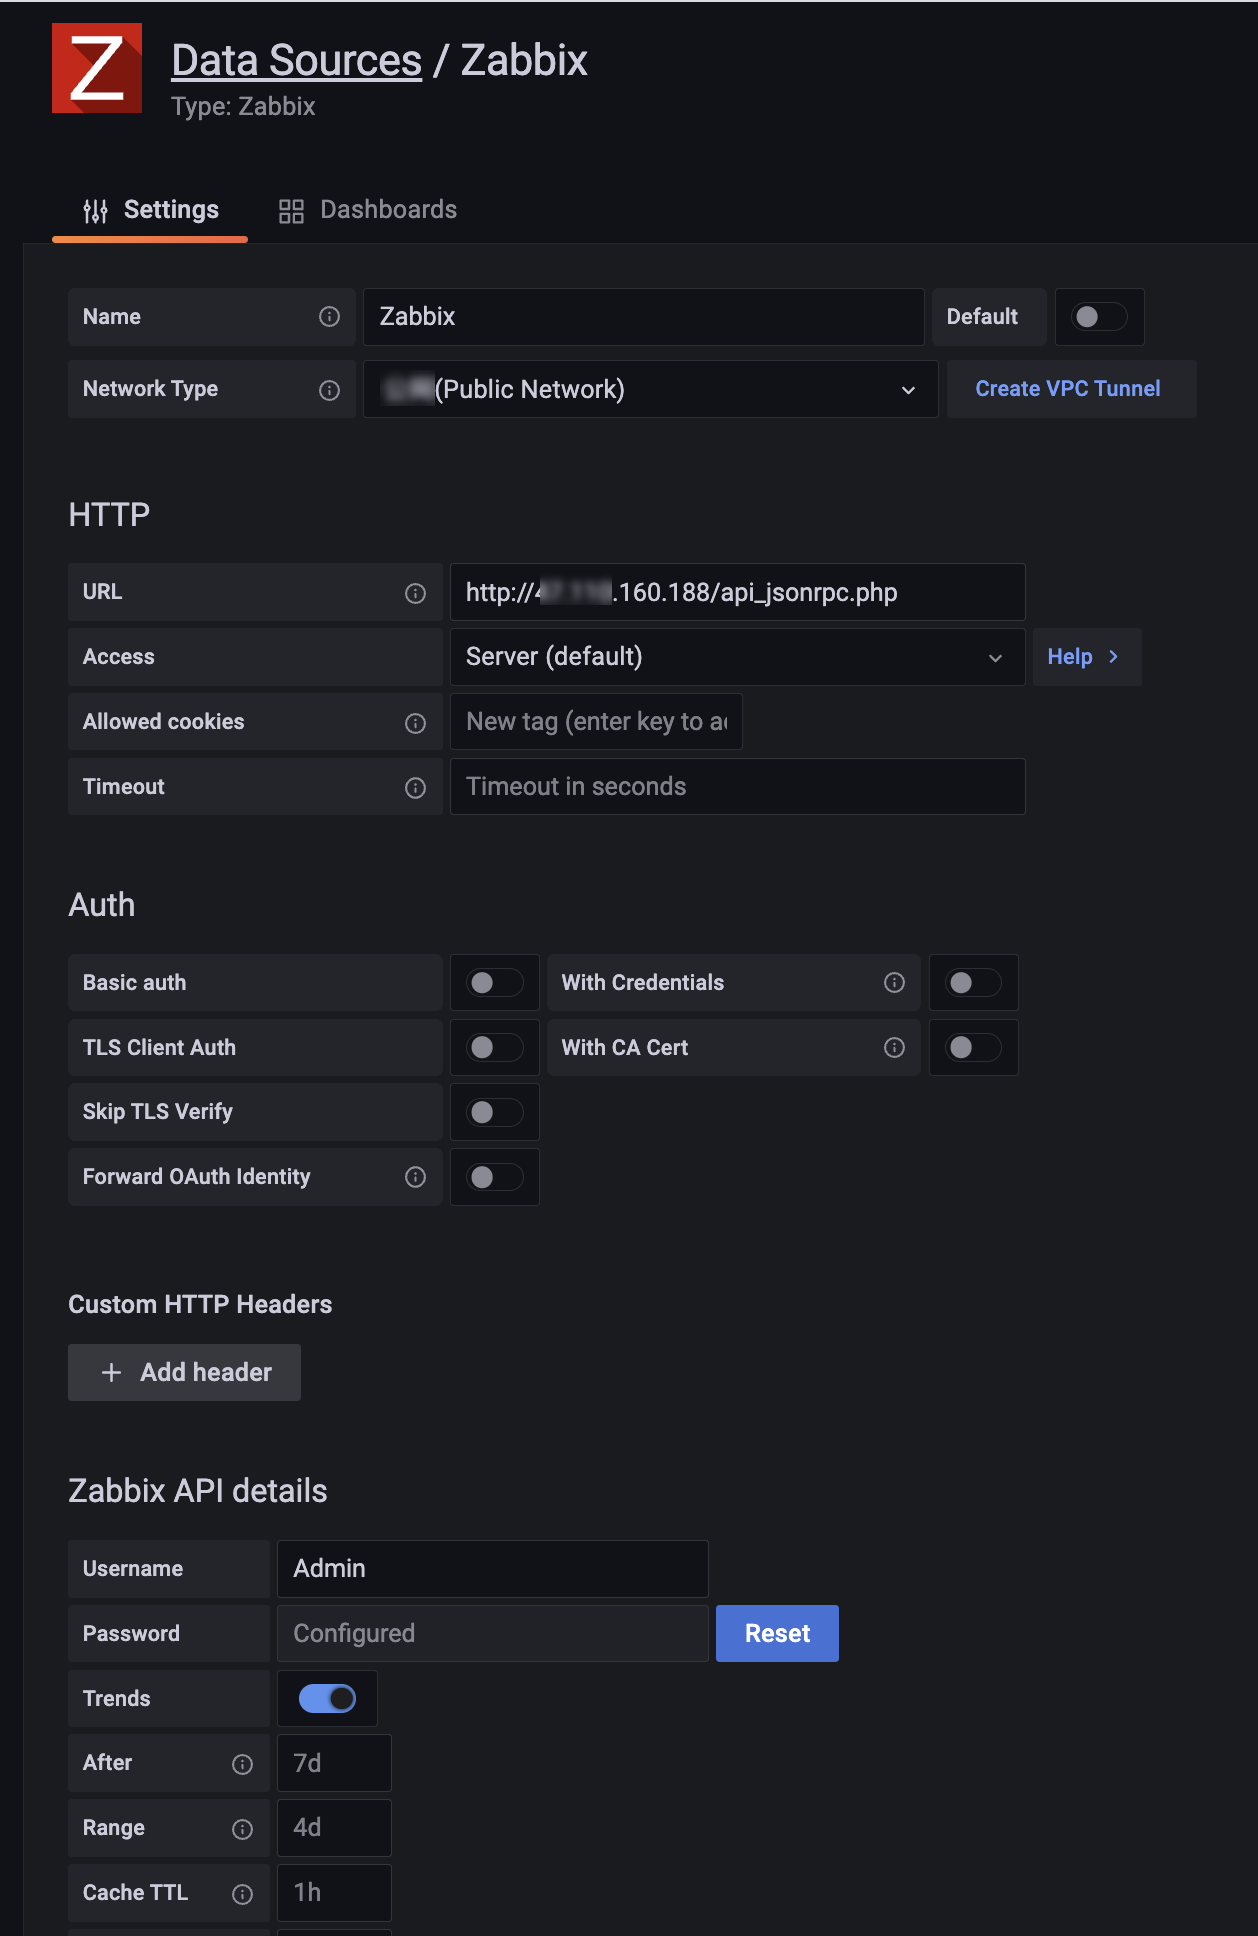Enable the Basic auth toggle

point(495,983)
